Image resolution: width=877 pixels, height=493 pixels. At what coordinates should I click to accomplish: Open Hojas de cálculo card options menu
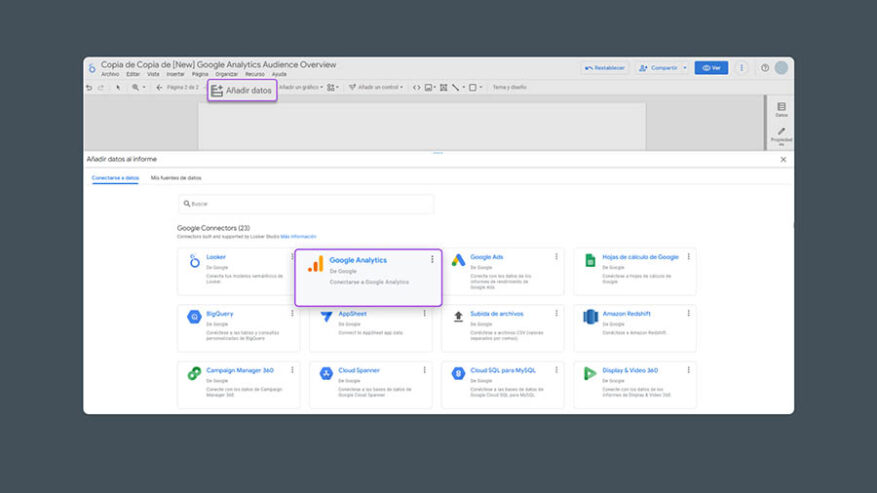coord(689,257)
